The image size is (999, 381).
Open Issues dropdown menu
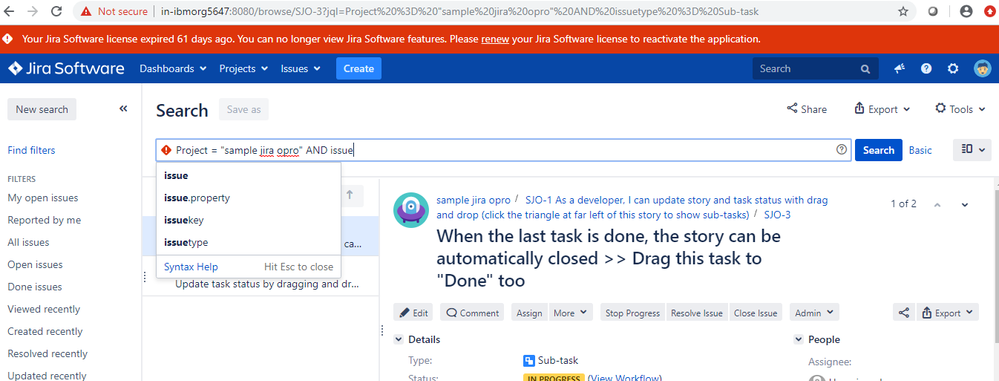tap(301, 68)
